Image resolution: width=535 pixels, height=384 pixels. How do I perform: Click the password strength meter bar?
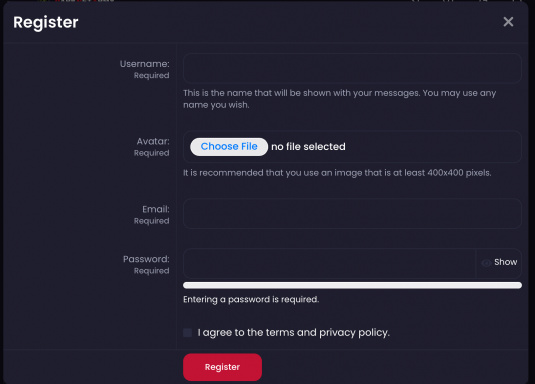[x=352, y=285]
